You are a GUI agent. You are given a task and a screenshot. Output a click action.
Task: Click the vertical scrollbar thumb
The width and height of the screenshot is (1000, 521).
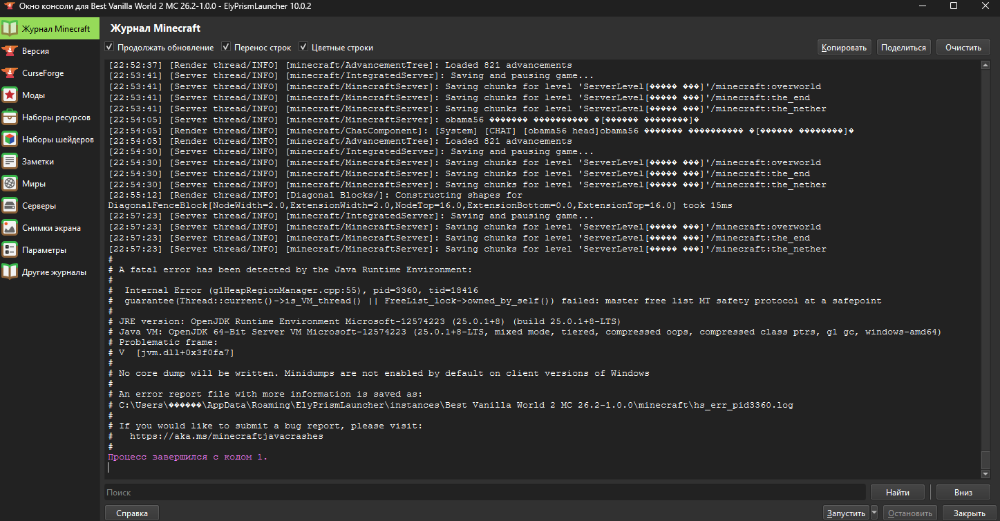(x=985, y=459)
